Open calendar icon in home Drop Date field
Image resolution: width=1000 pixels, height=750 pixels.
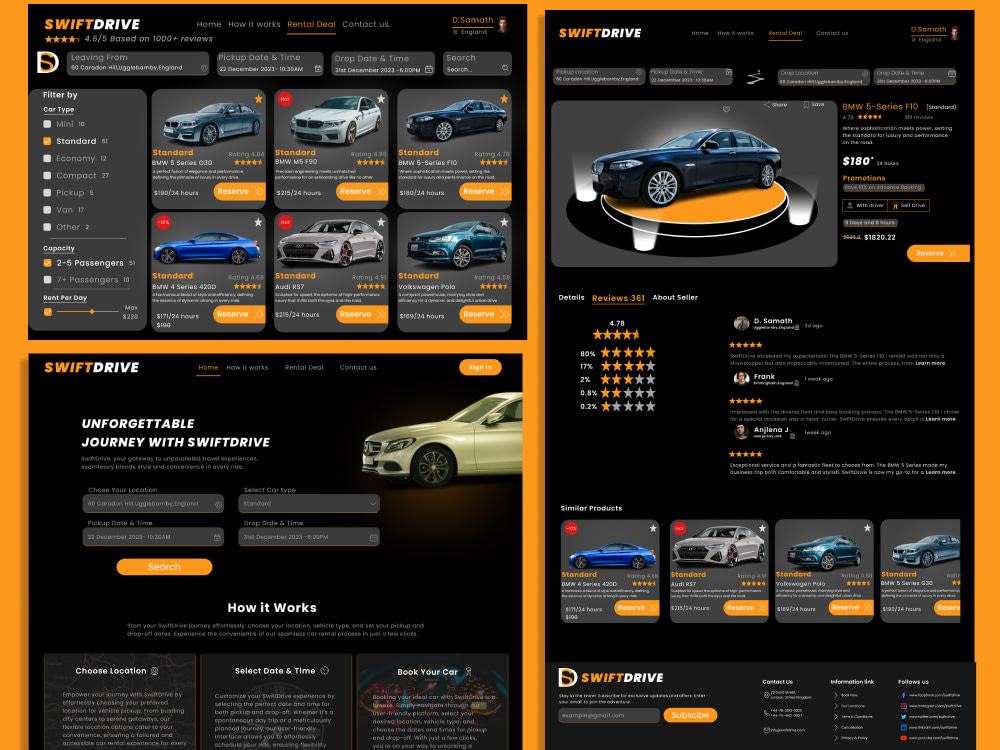point(374,538)
